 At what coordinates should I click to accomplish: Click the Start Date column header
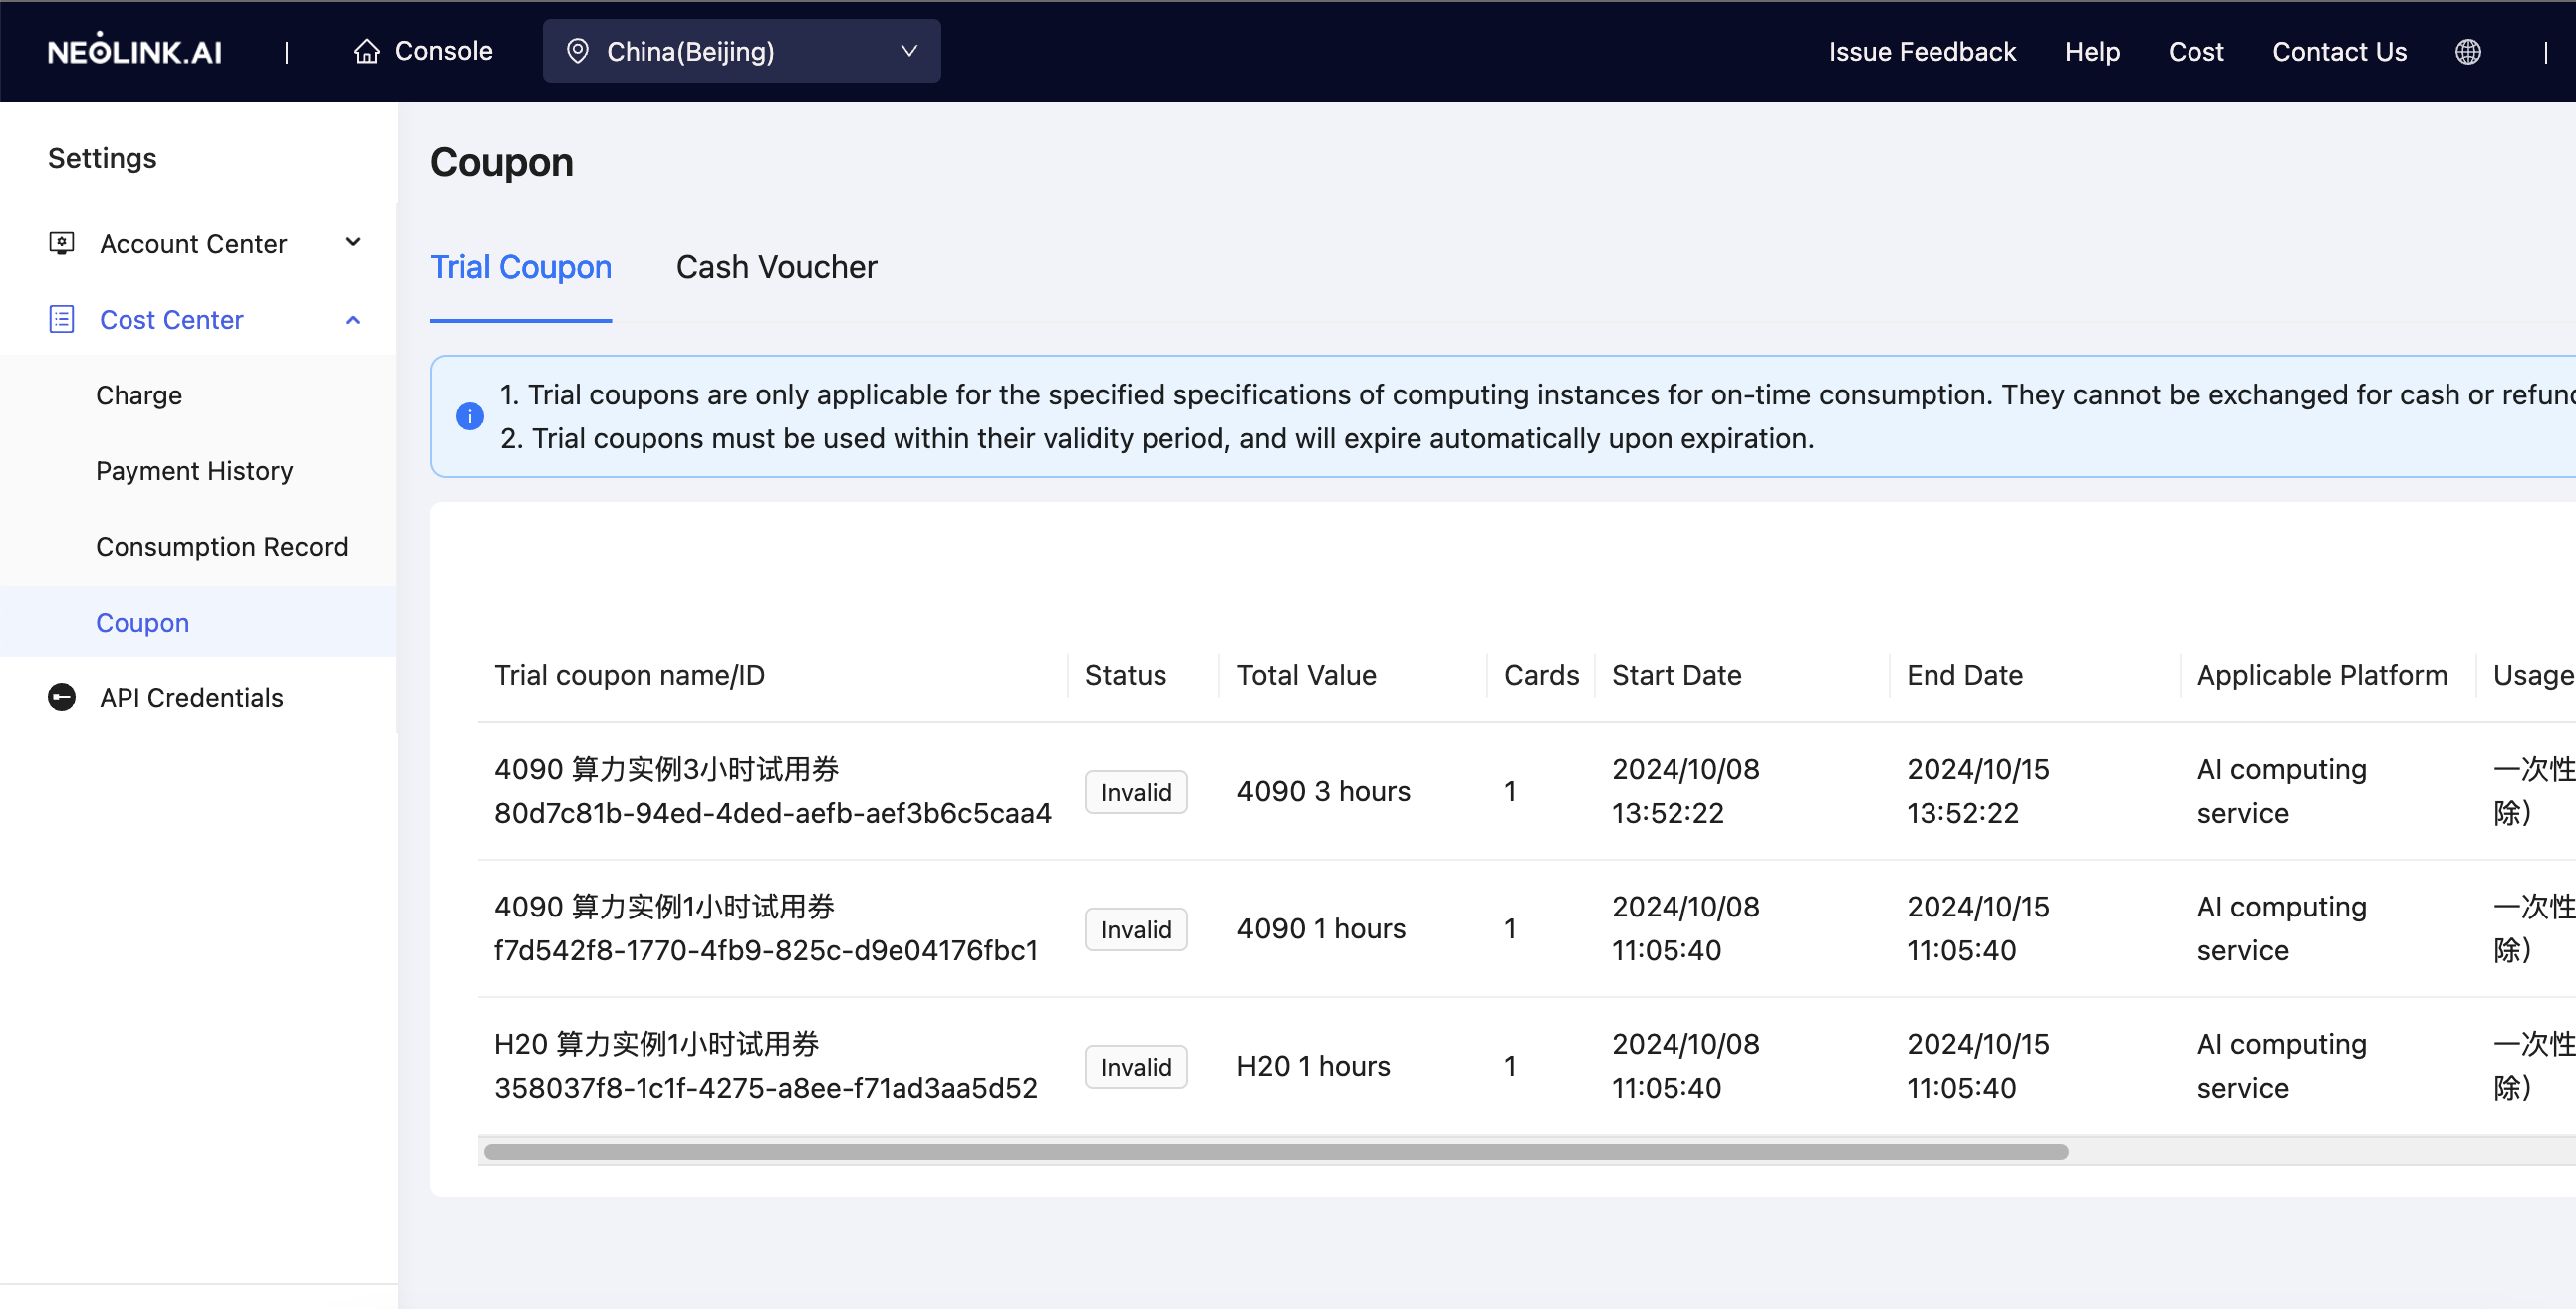click(1677, 676)
